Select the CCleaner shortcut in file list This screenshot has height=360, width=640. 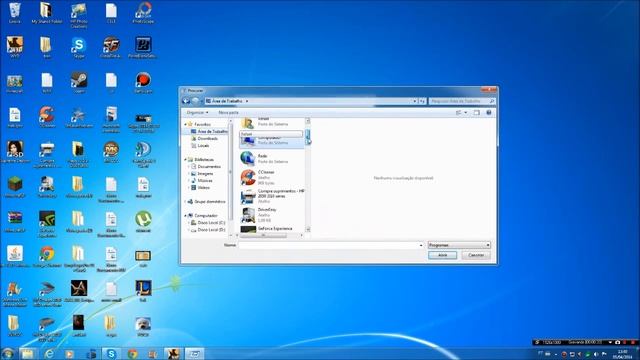(272, 178)
